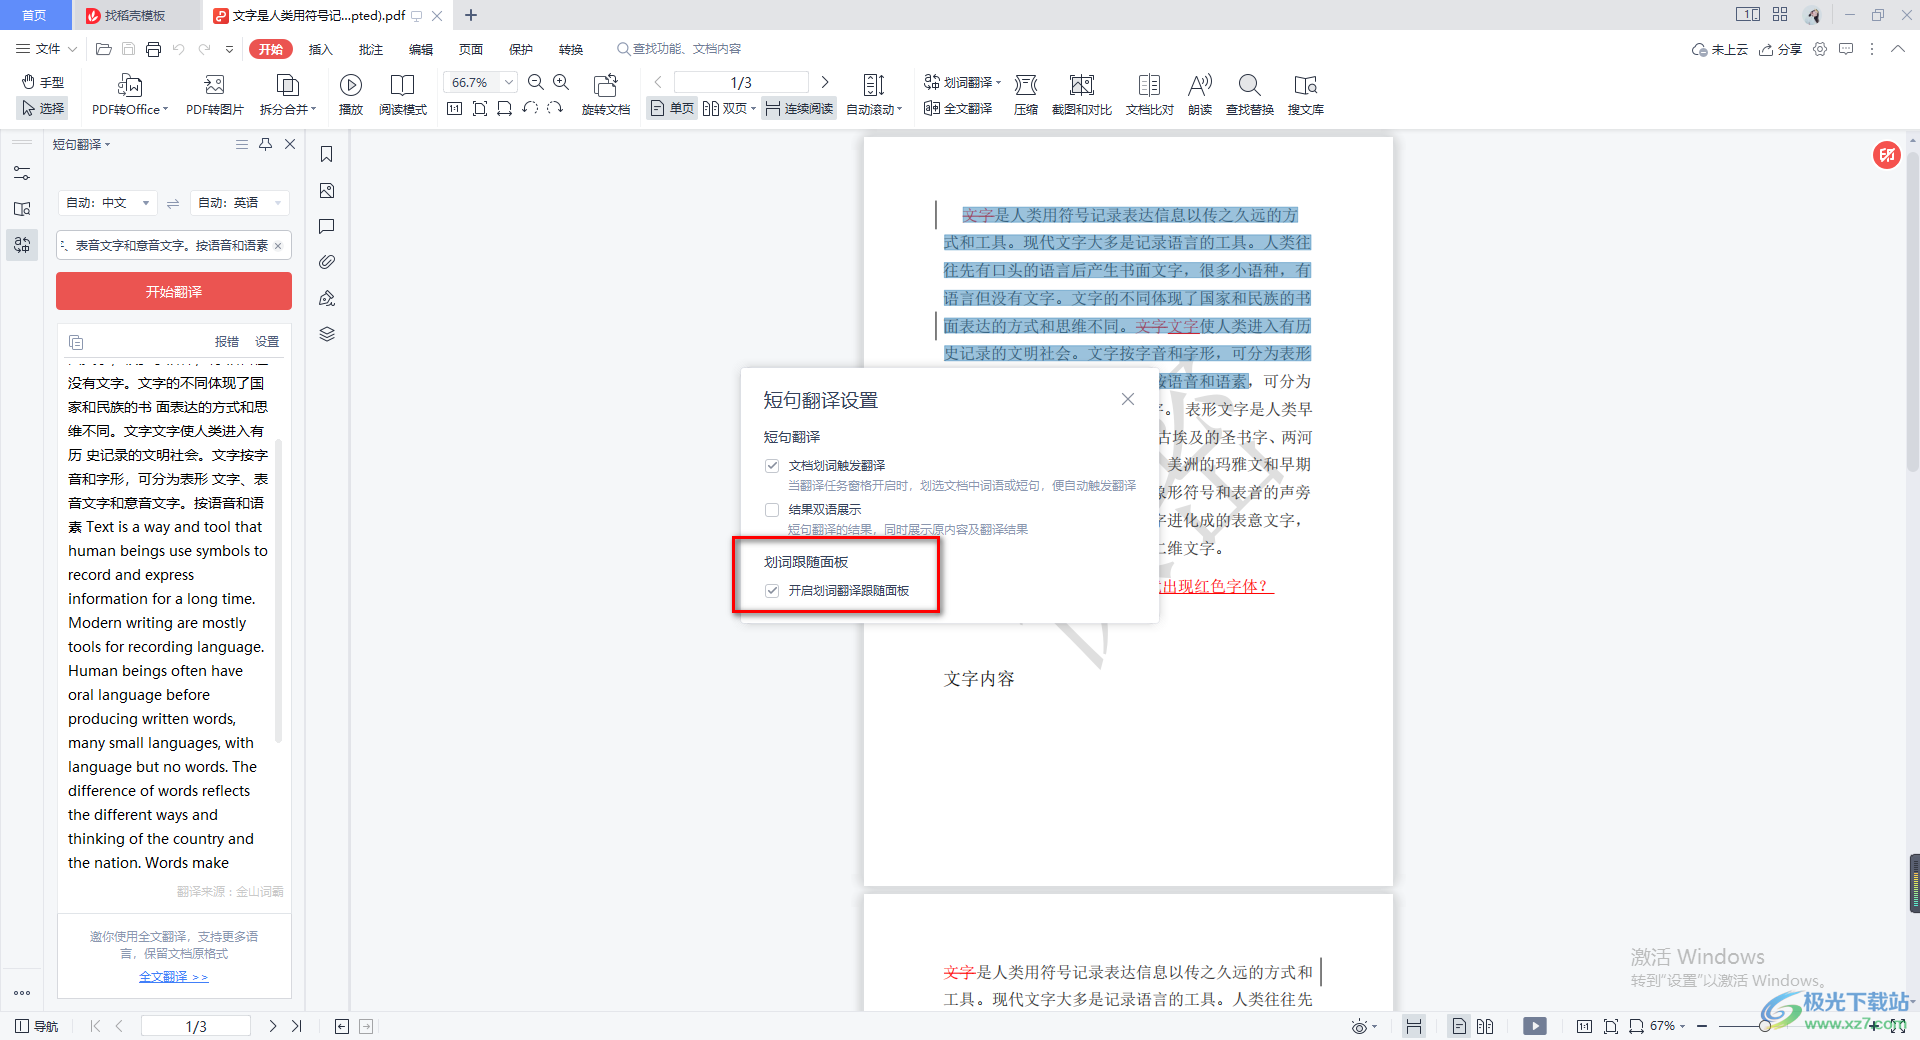1920x1040 pixels.
Task: Enable 结果双语展示 checkbox
Action: coord(772,510)
